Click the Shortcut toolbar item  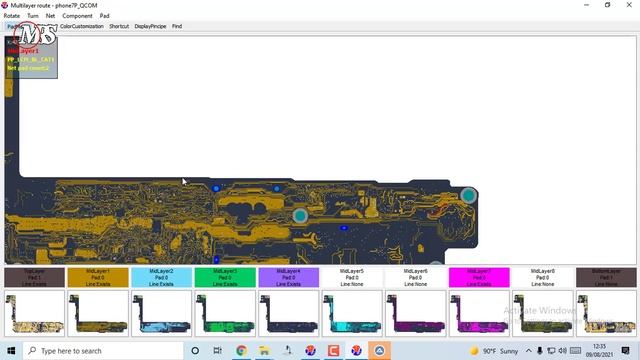[x=119, y=26]
